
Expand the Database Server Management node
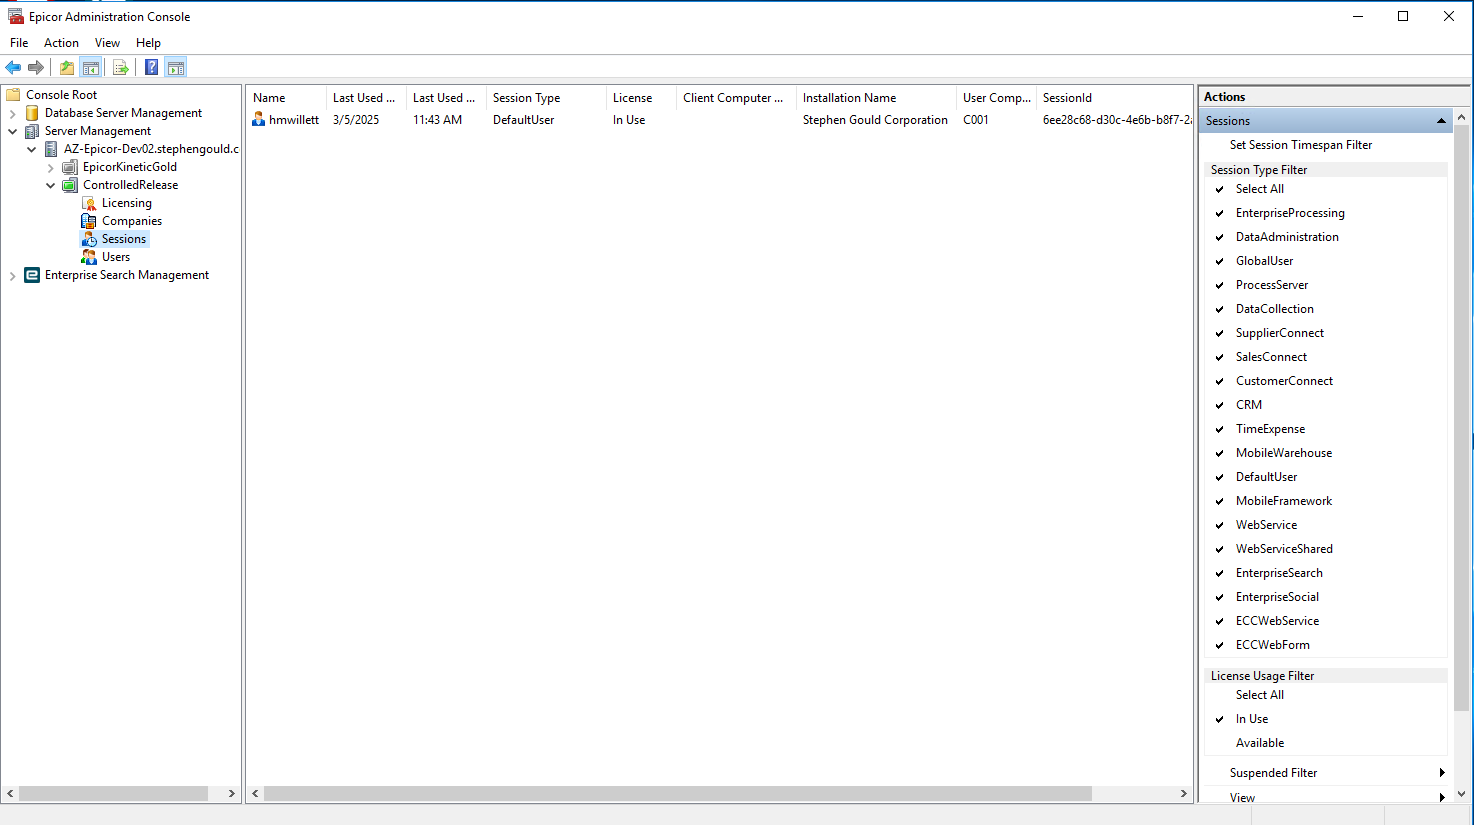click(x=12, y=114)
